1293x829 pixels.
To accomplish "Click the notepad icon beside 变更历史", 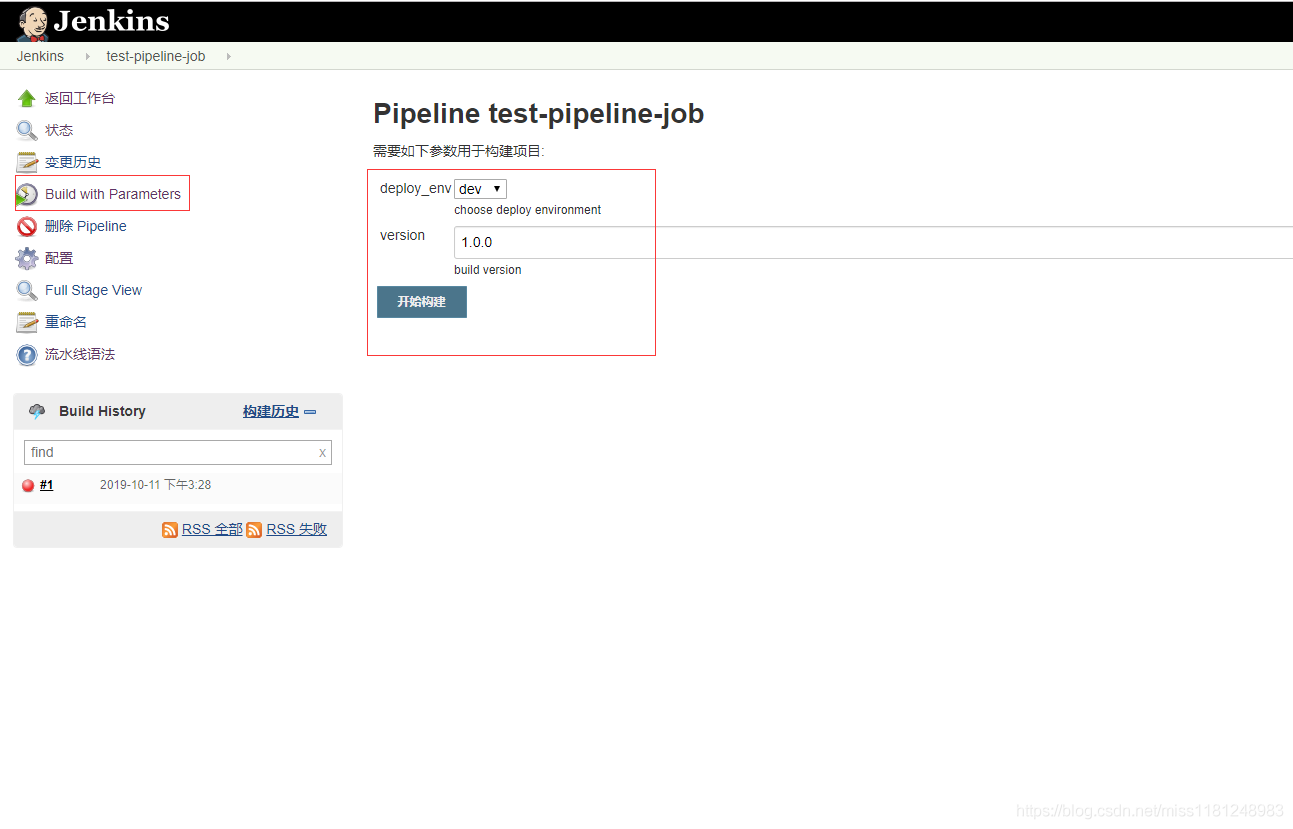I will 27,162.
